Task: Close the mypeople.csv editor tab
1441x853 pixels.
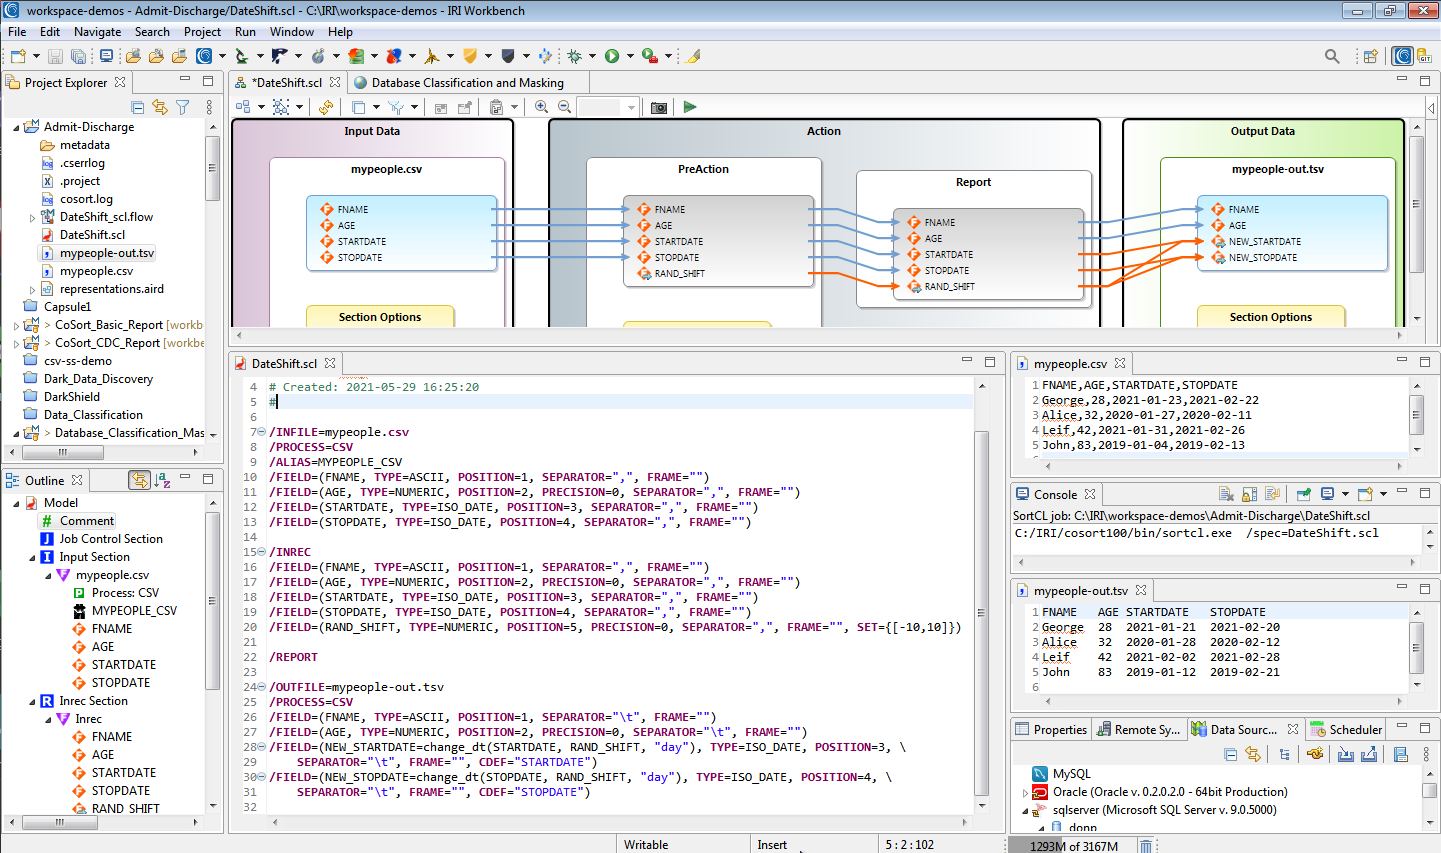Action: click(1120, 364)
